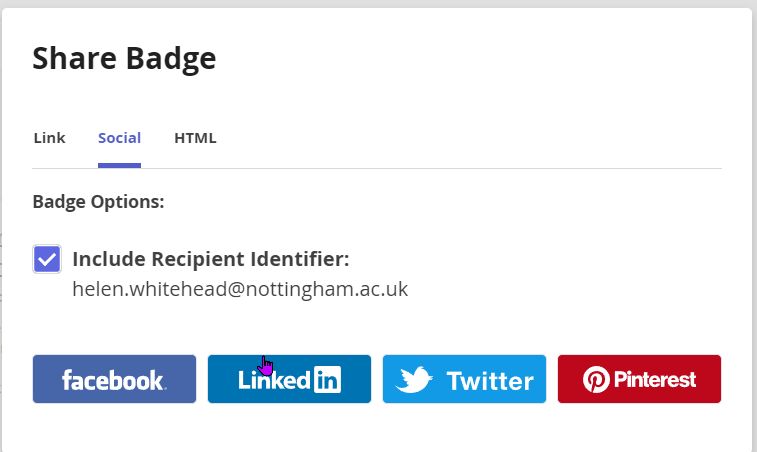Click the horizontal divider line below the tabs
The height and width of the screenshot is (452, 757).
450,168
